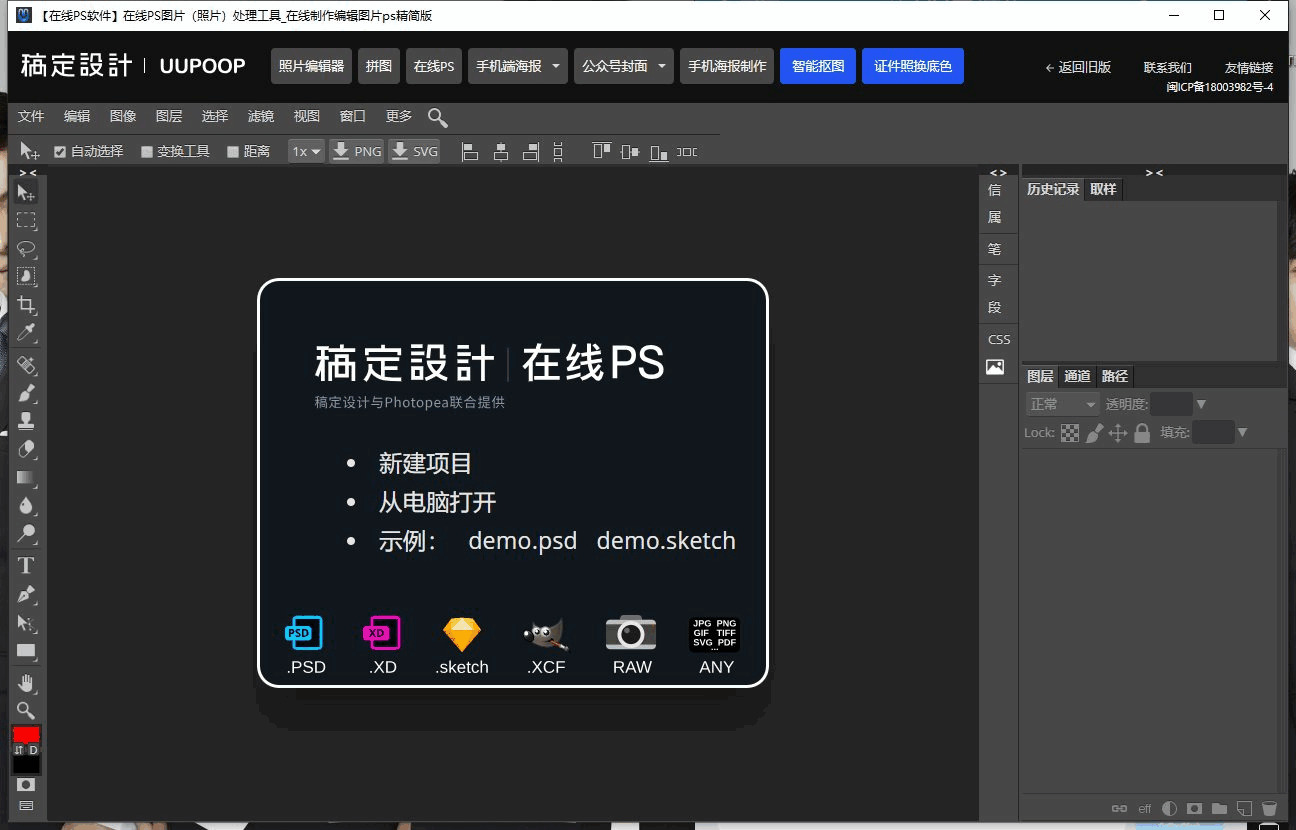
Task: Expand 公众号封面 dropdown arrow
Action: pyautogui.click(x=662, y=66)
